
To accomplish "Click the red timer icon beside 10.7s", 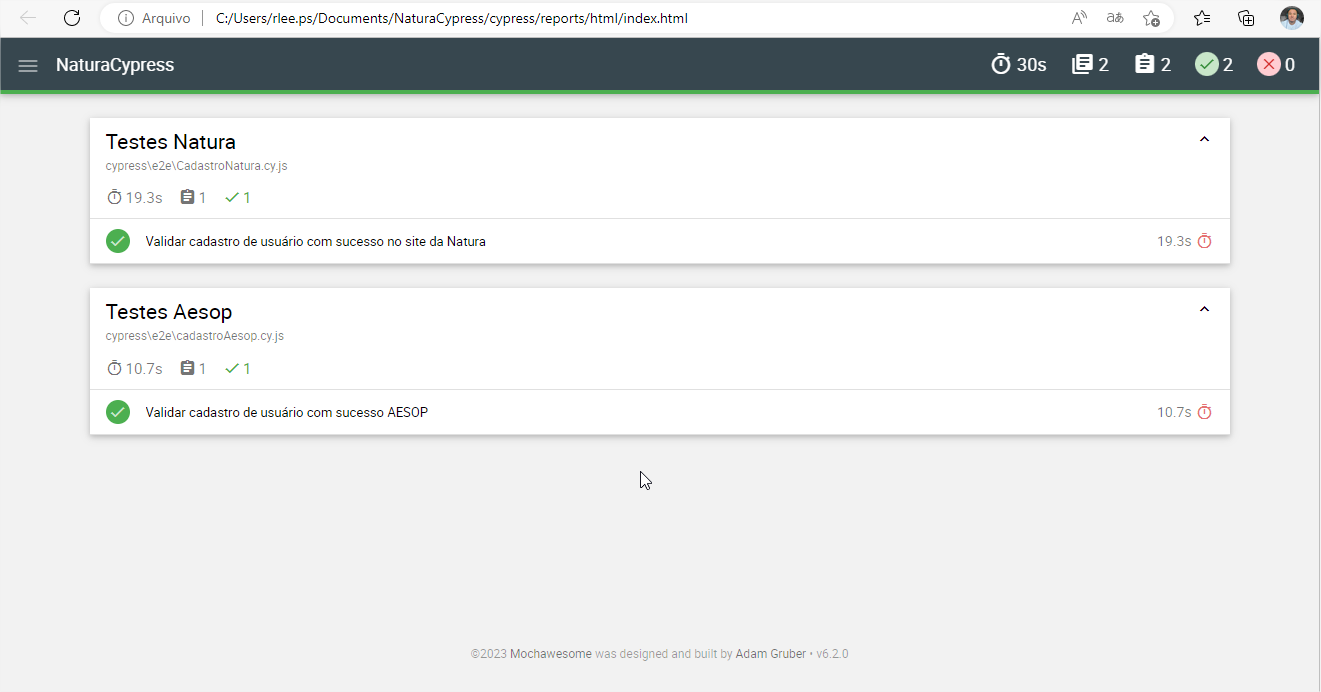I will click(x=1205, y=412).
